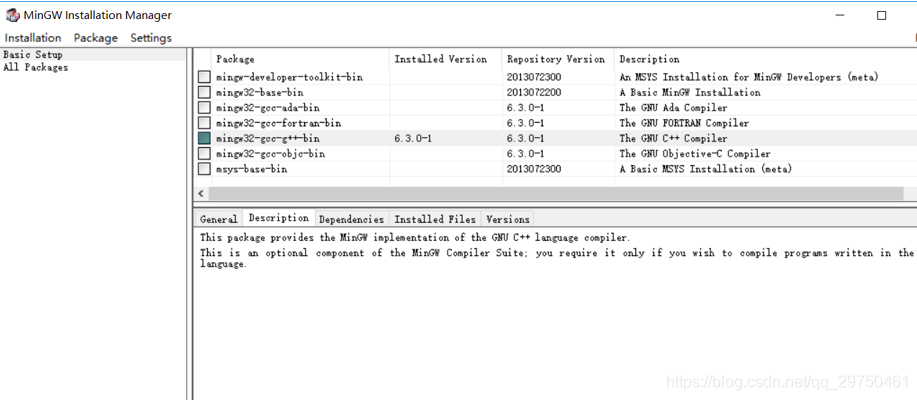Mark the mingw-developer-toolkit-bin checkbox

204,77
